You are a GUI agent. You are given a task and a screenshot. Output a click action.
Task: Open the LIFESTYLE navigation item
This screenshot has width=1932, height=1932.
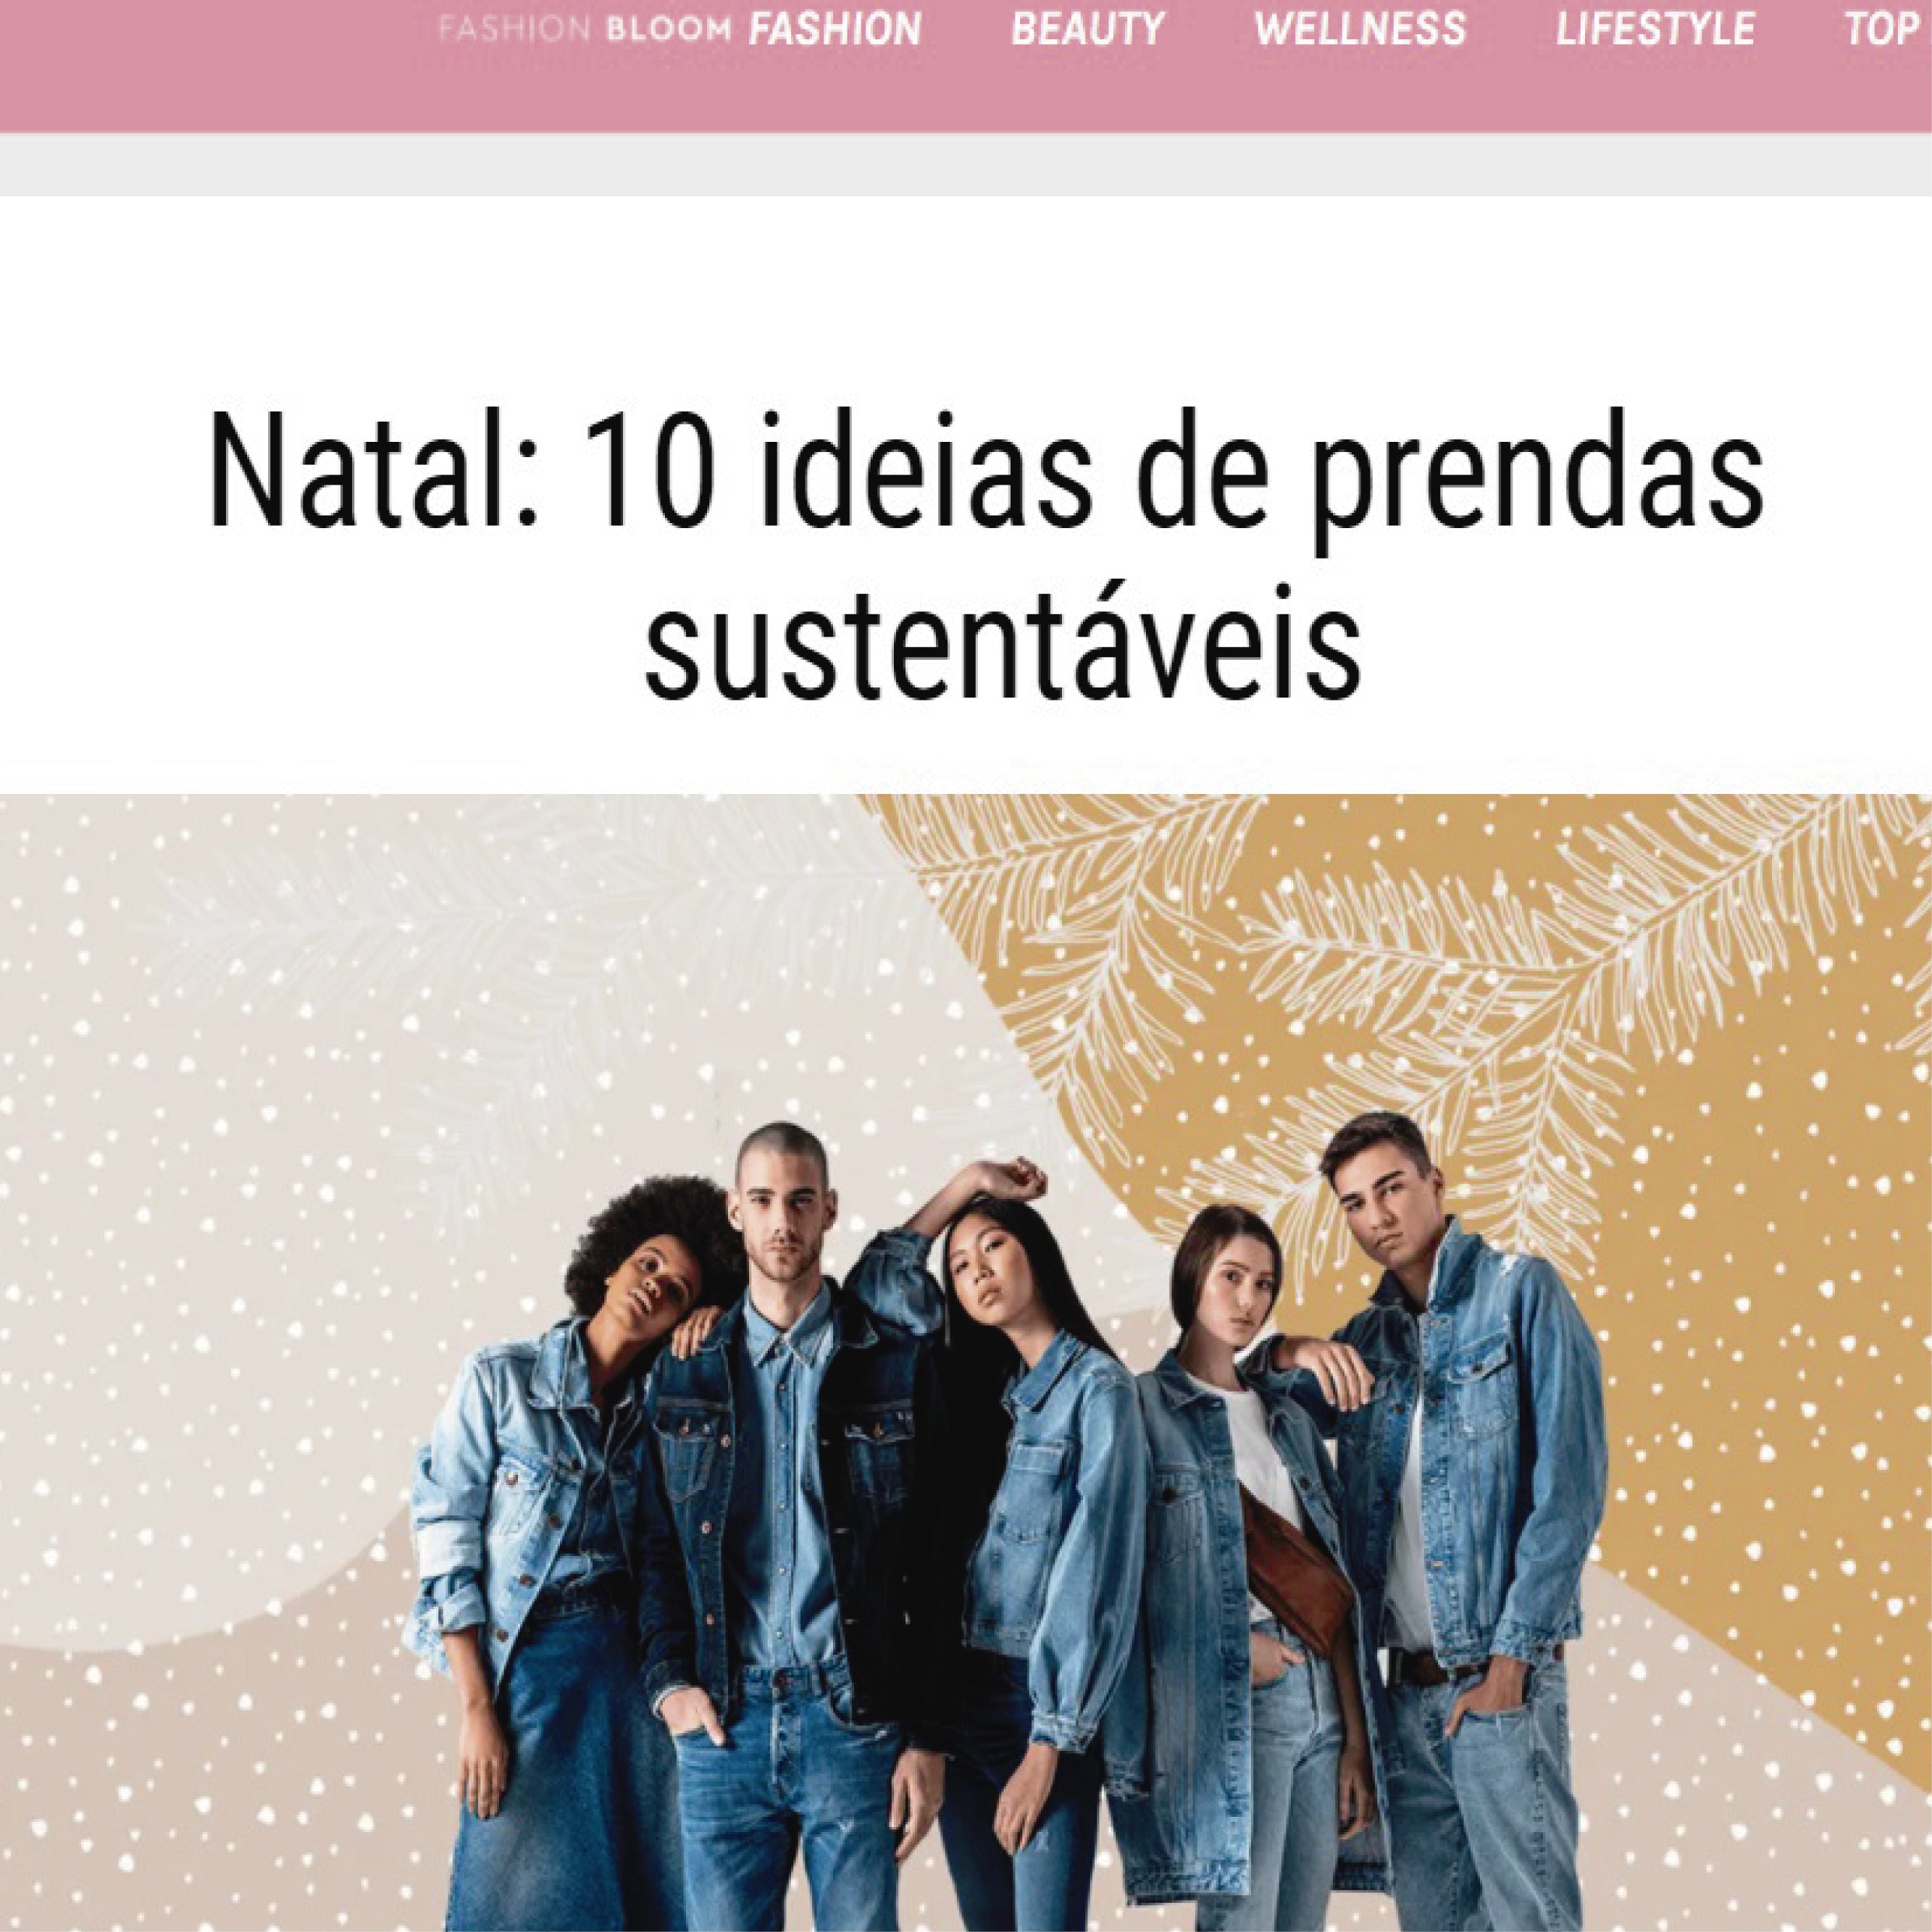point(1655,29)
